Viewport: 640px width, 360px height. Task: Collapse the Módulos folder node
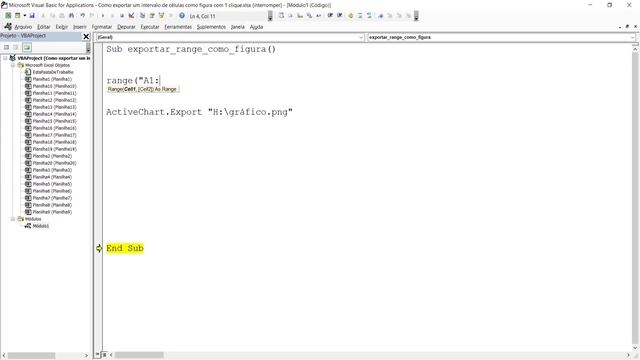tap(13, 219)
